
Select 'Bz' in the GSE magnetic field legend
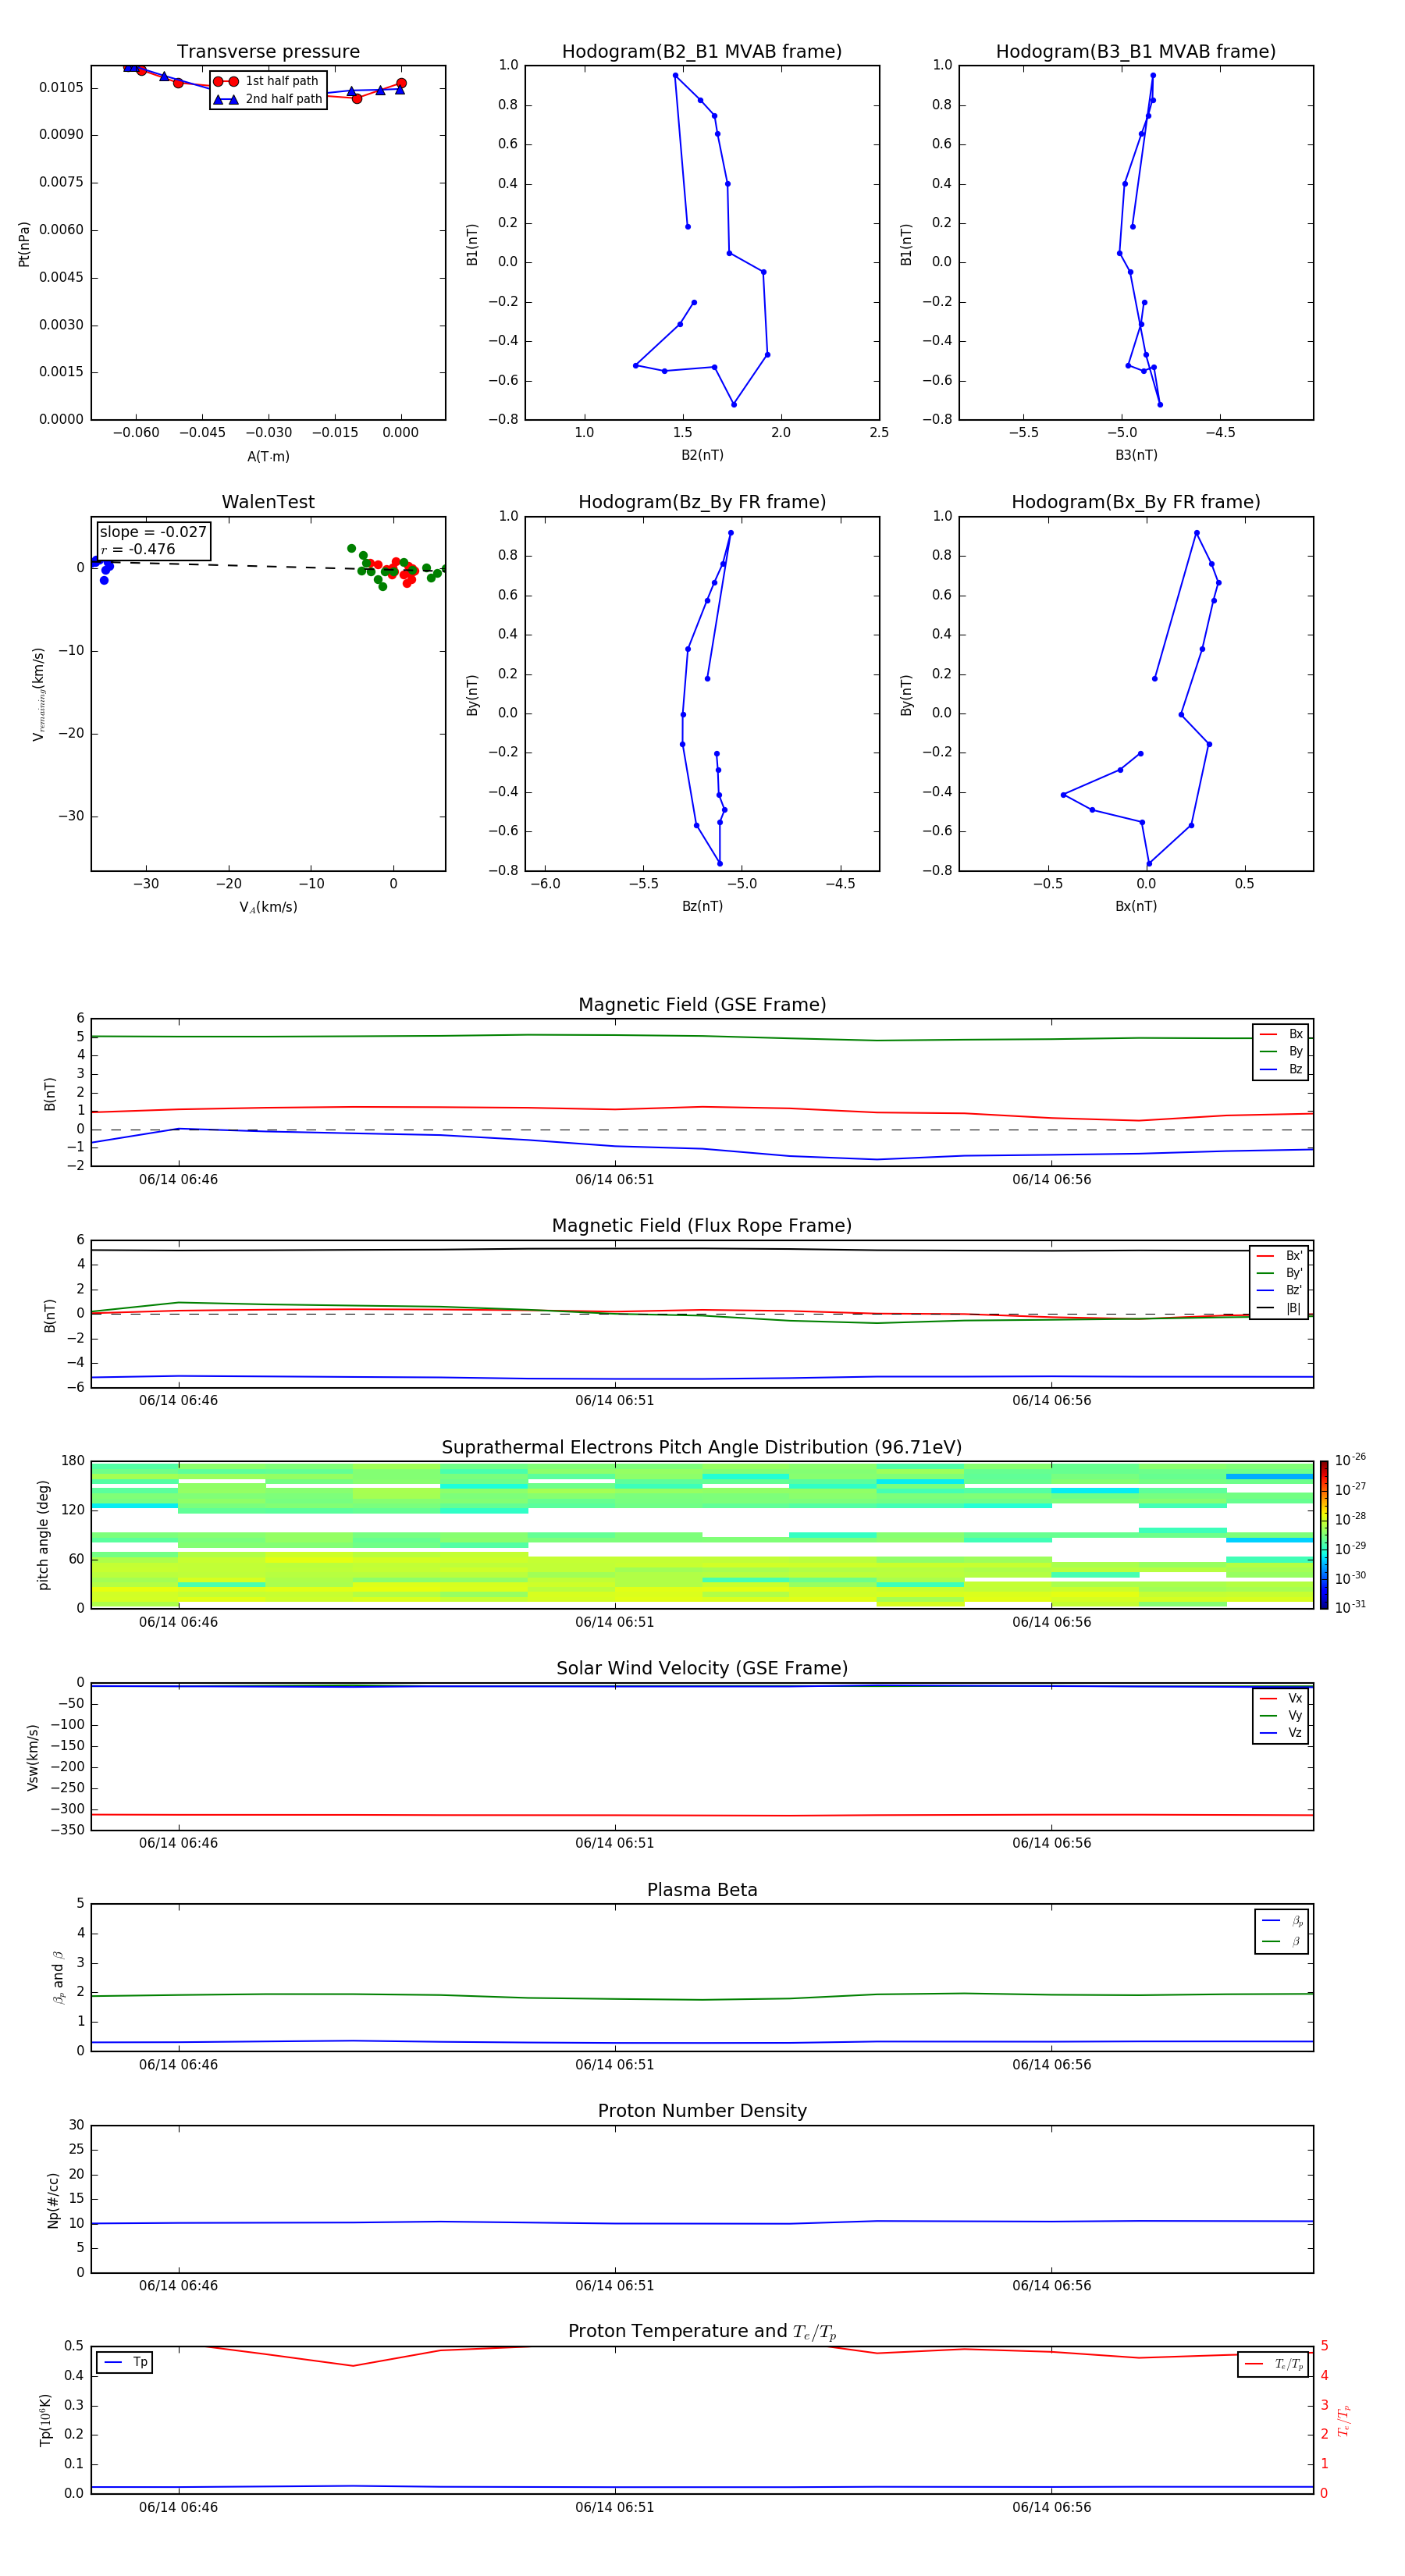pos(1281,1069)
